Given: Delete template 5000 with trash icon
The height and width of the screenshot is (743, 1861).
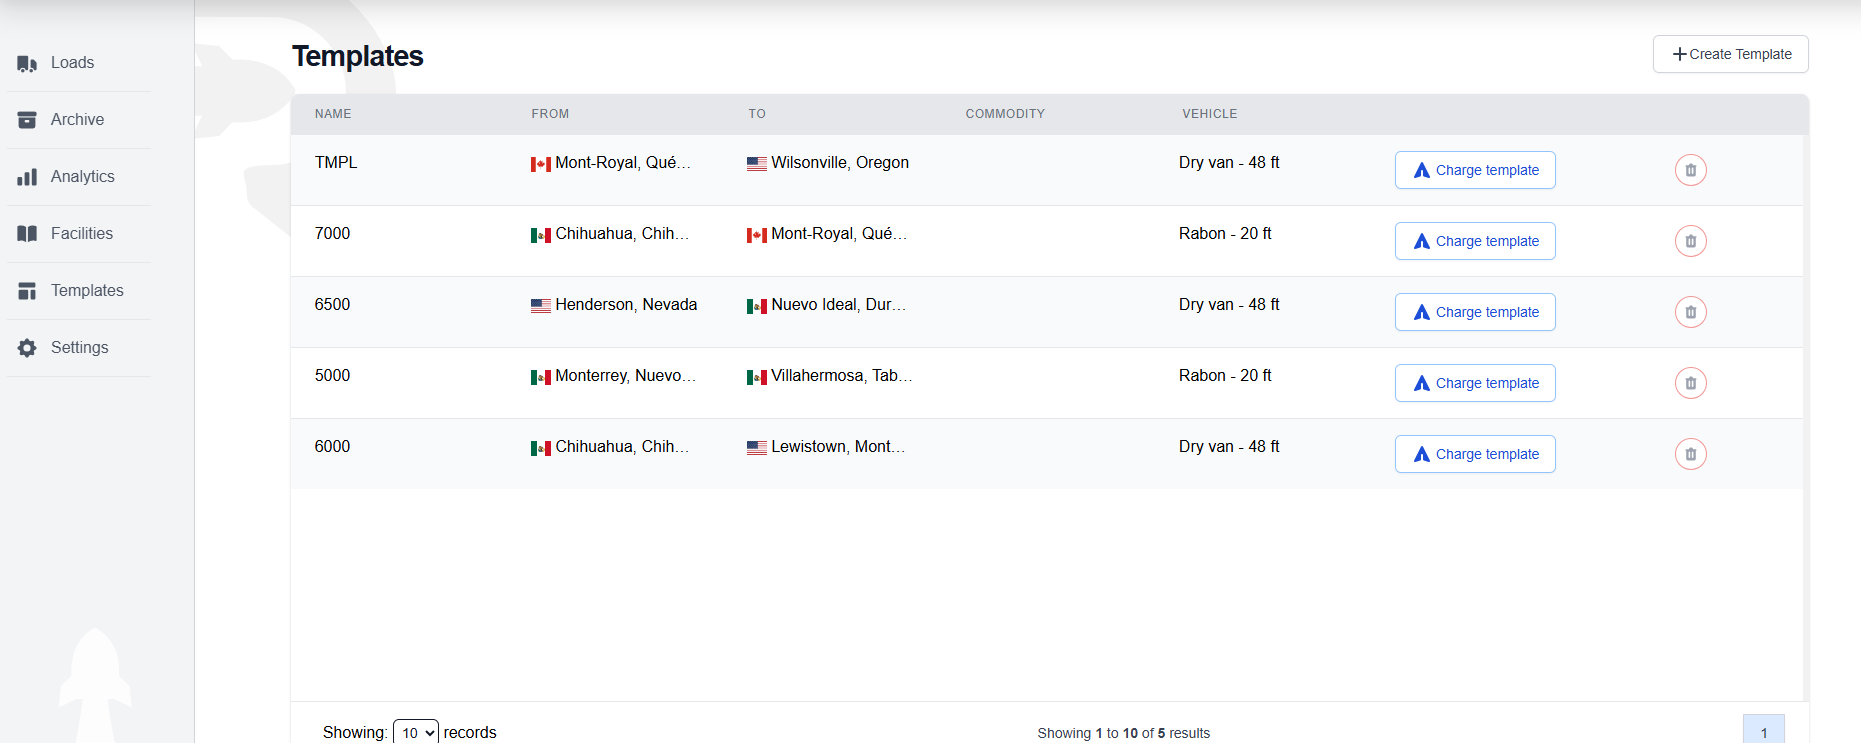Looking at the screenshot, I should click(1690, 383).
